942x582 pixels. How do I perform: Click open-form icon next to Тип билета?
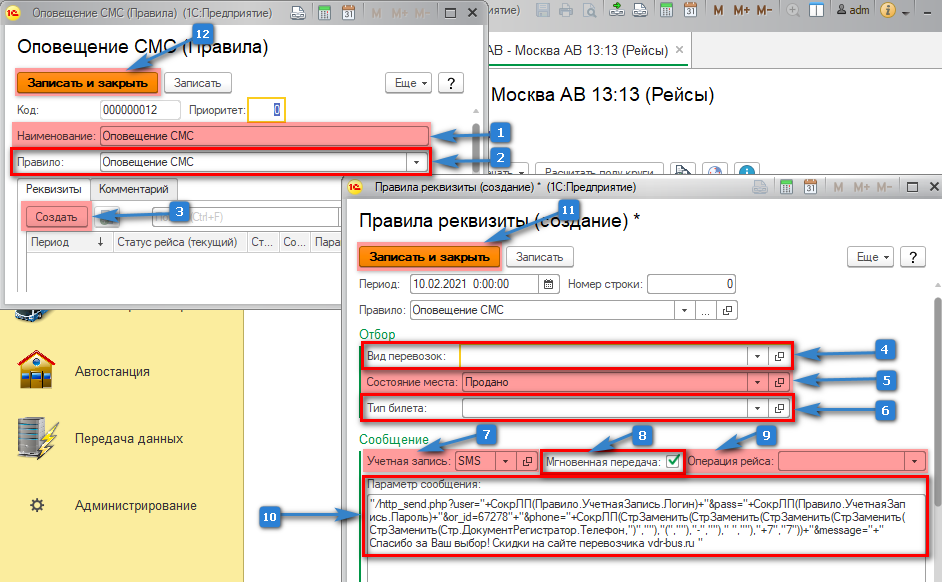779,408
